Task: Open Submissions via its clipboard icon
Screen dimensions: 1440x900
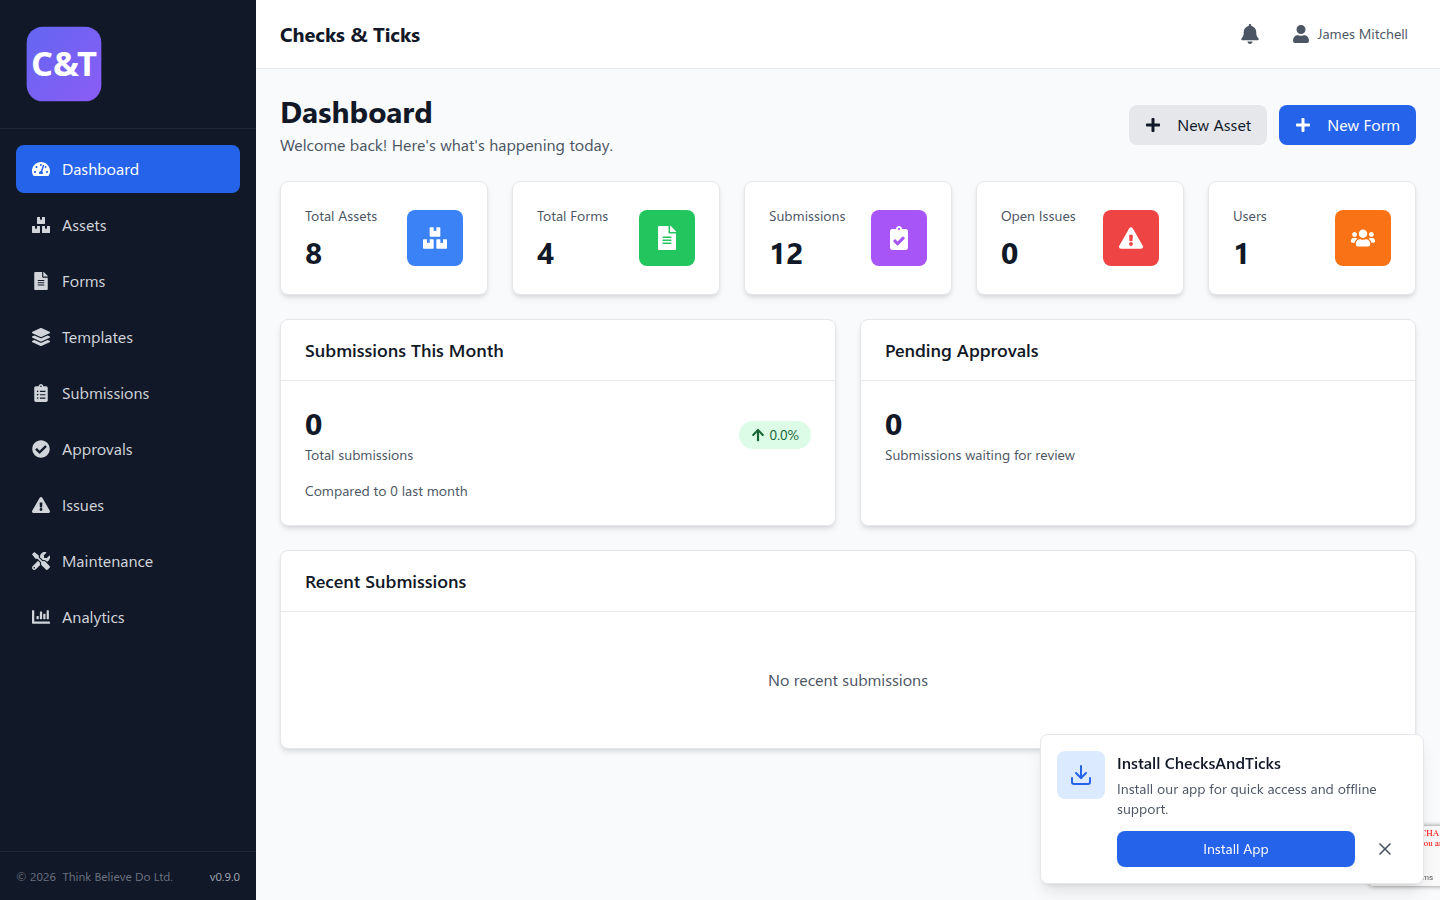Action: pos(41,393)
